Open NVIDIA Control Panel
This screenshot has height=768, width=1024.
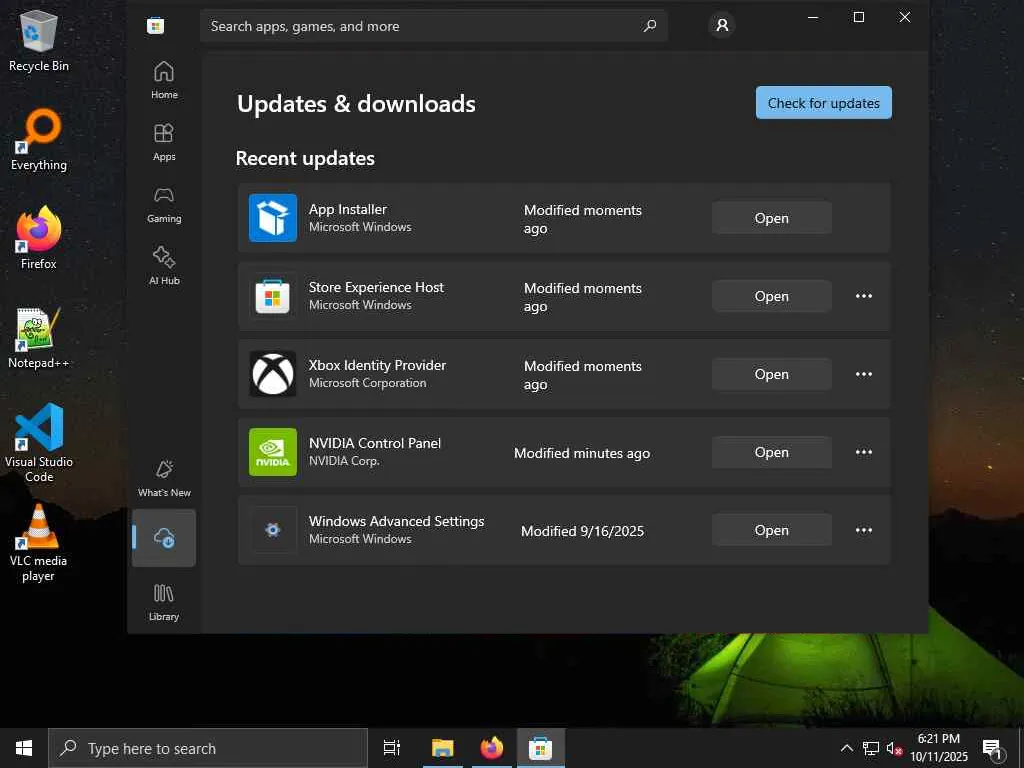(771, 452)
